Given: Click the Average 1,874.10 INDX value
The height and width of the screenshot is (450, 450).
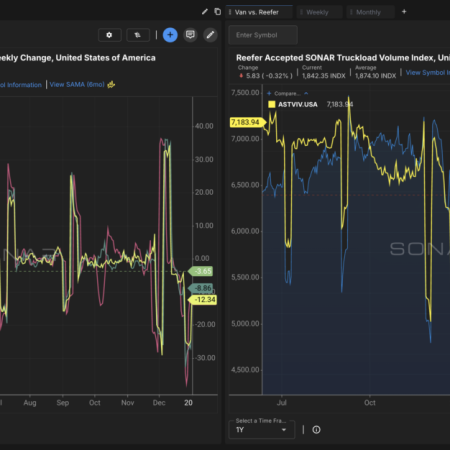Looking at the screenshot, I should [376, 76].
